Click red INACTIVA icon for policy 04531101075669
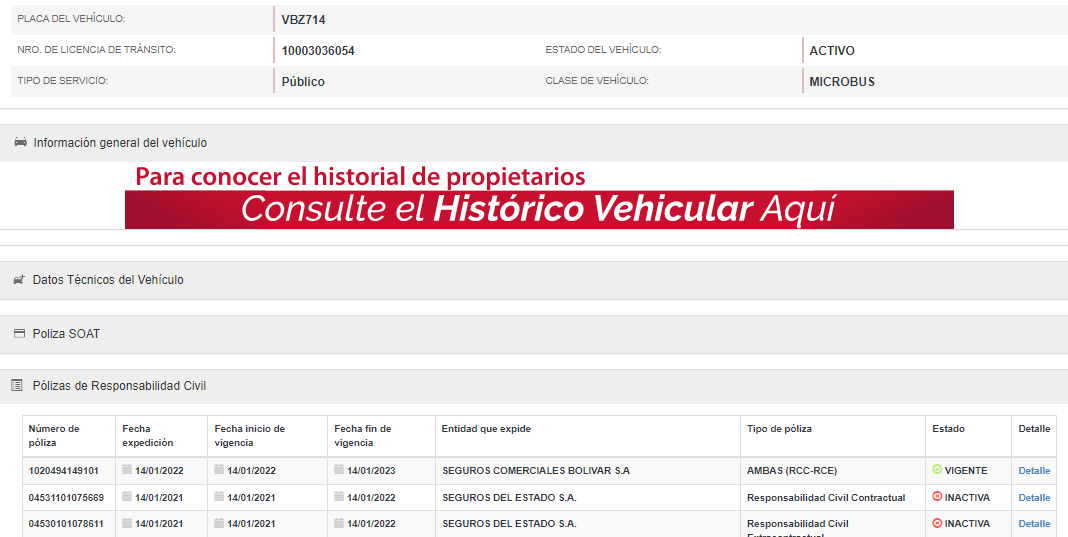1068x537 pixels. [937, 497]
